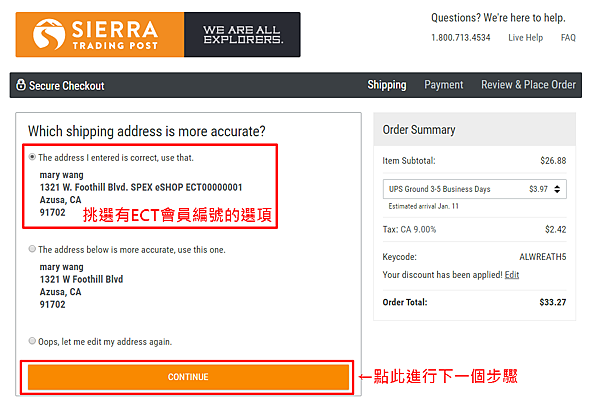Click the orange CONTINUE button
The width and height of the screenshot is (600, 404).
(188, 377)
